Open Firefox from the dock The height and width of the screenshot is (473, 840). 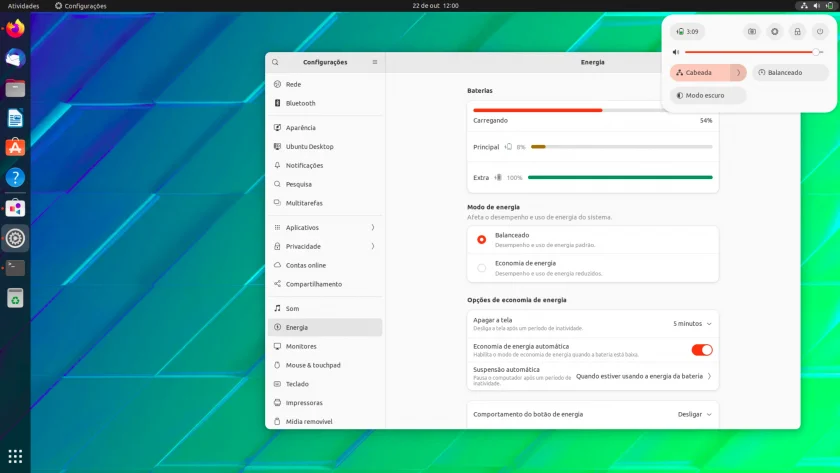click(15, 28)
